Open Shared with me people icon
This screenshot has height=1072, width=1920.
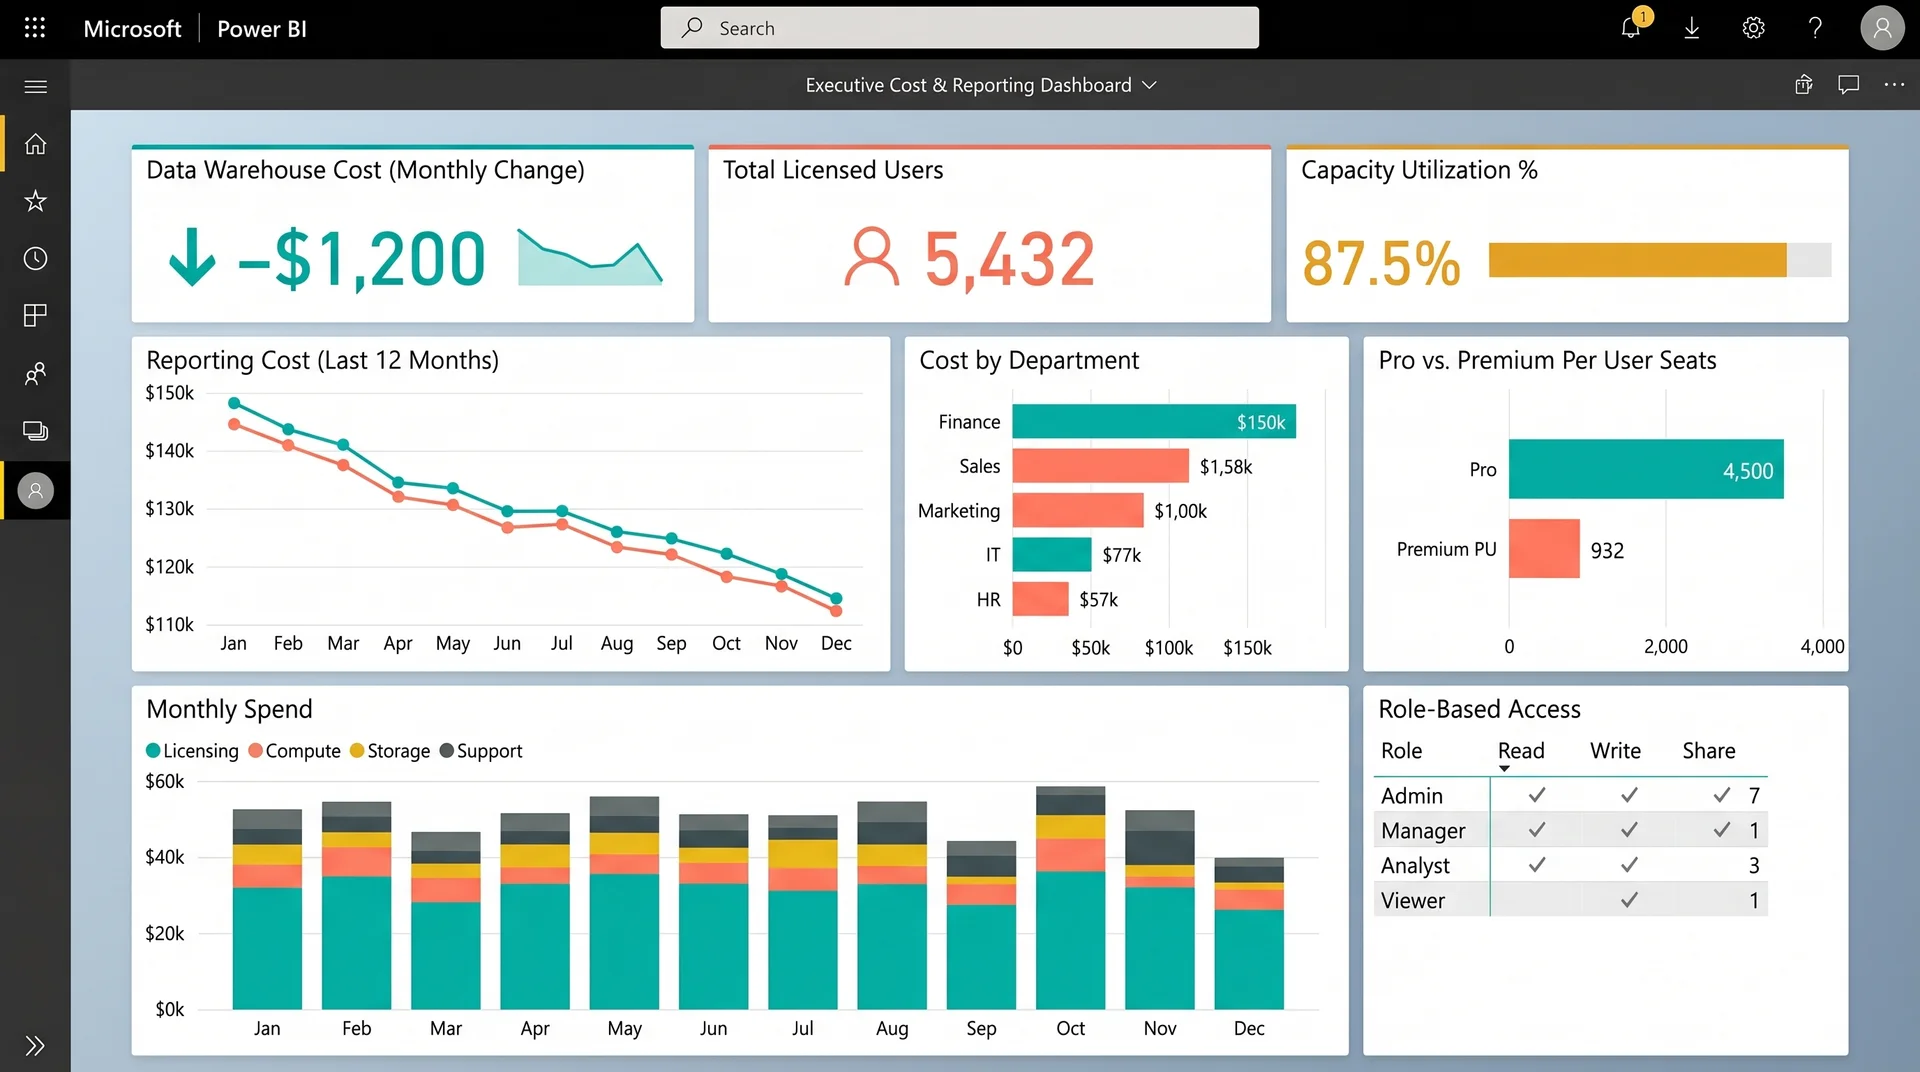click(35, 374)
